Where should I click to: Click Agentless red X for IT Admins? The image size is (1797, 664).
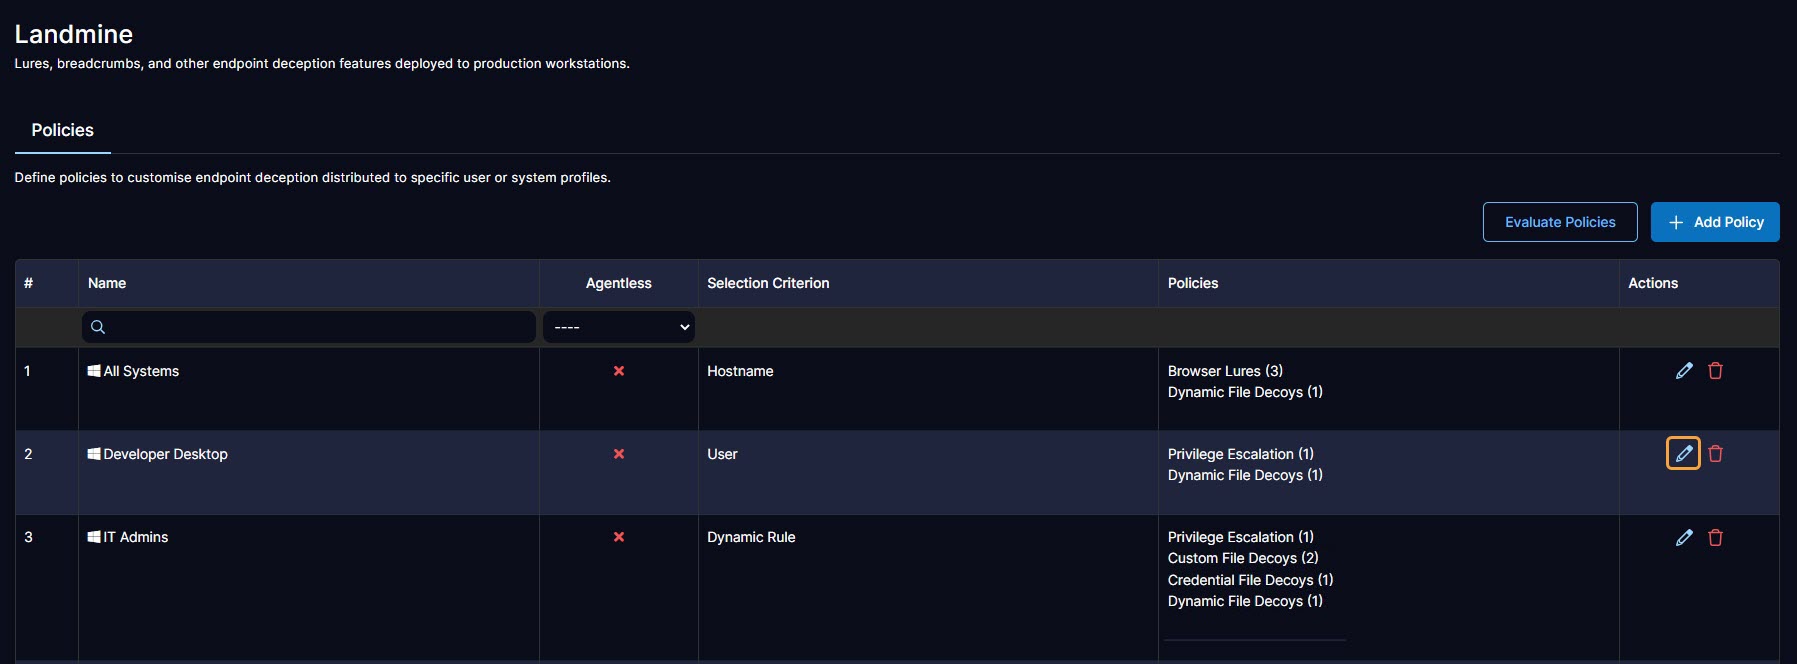click(619, 537)
